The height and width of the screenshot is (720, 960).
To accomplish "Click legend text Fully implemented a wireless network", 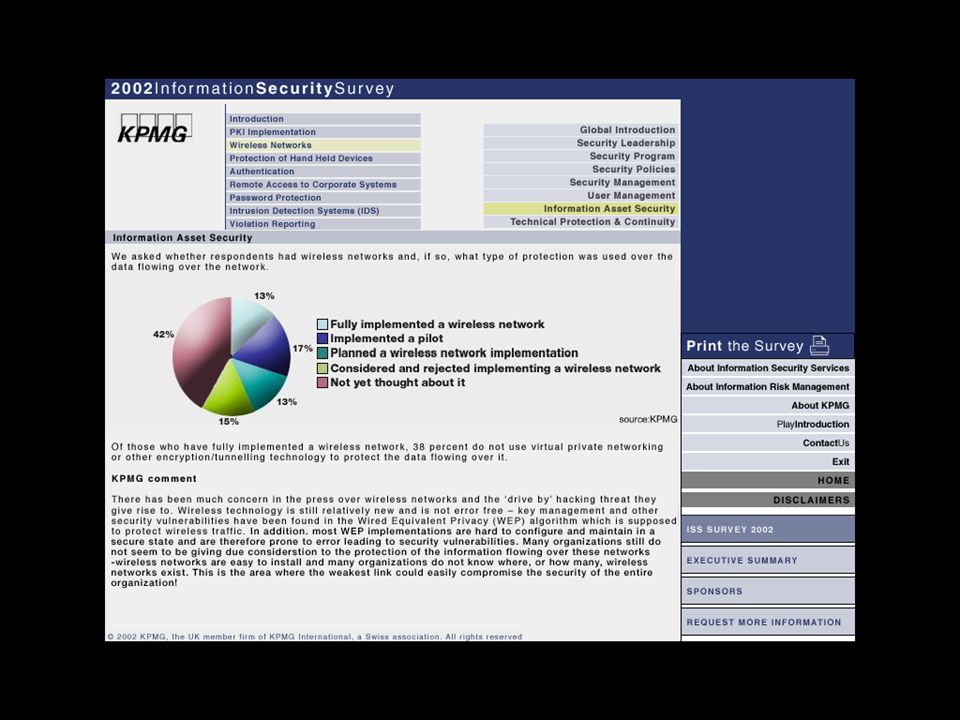I will [437, 324].
